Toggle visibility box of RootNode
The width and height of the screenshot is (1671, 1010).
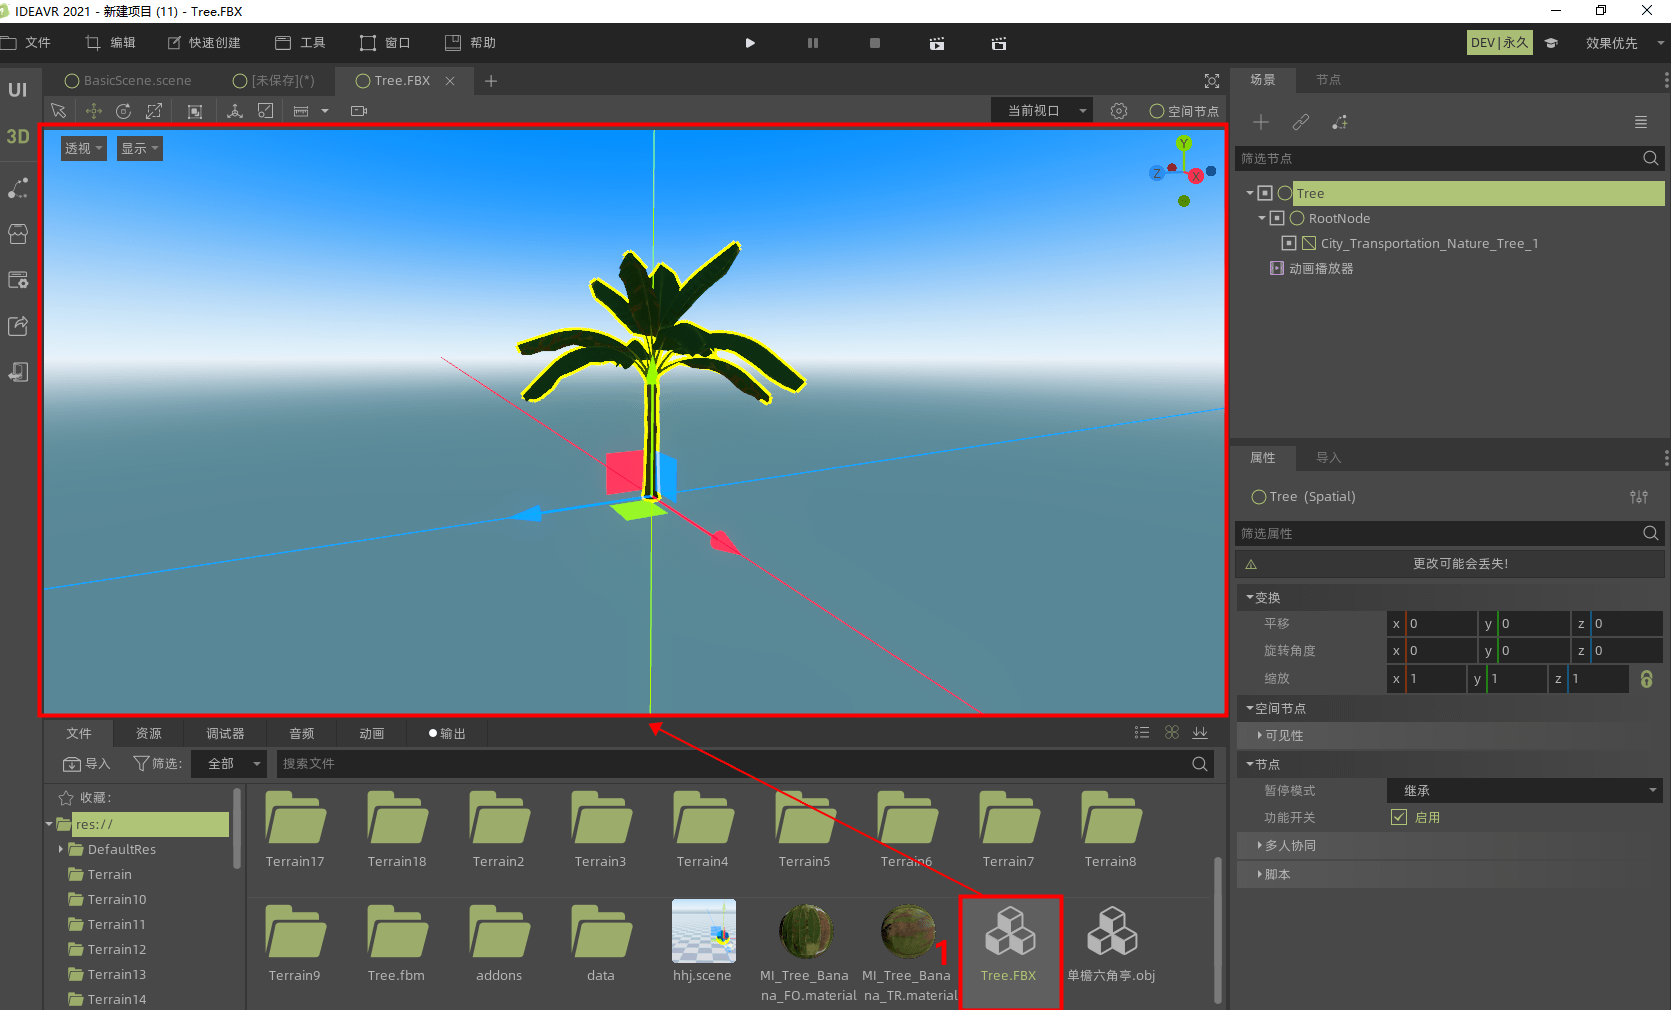pos(1277,218)
